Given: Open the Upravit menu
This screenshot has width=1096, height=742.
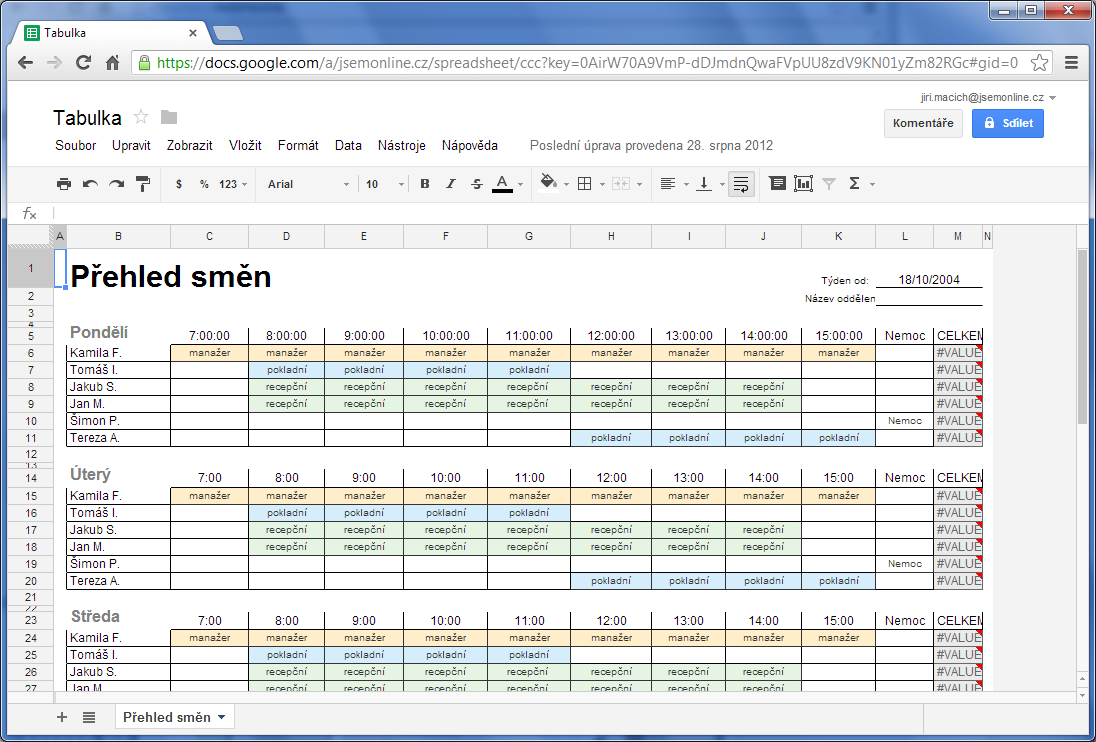Looking at the screenshot, I should point(131,145).
